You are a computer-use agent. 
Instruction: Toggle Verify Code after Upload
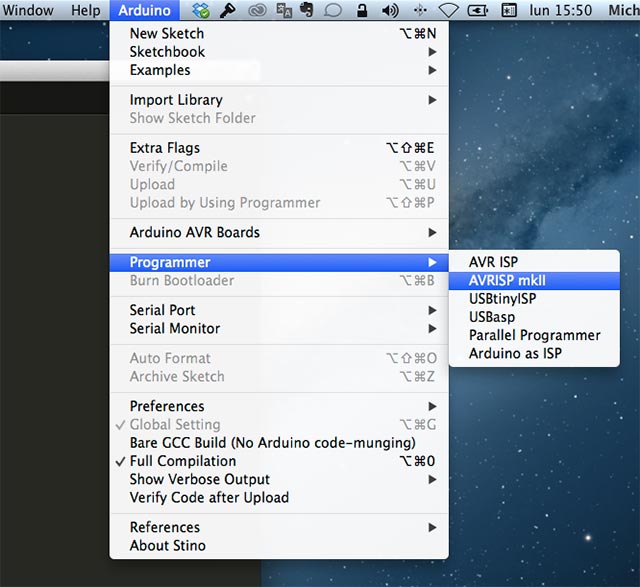[209, 497]
